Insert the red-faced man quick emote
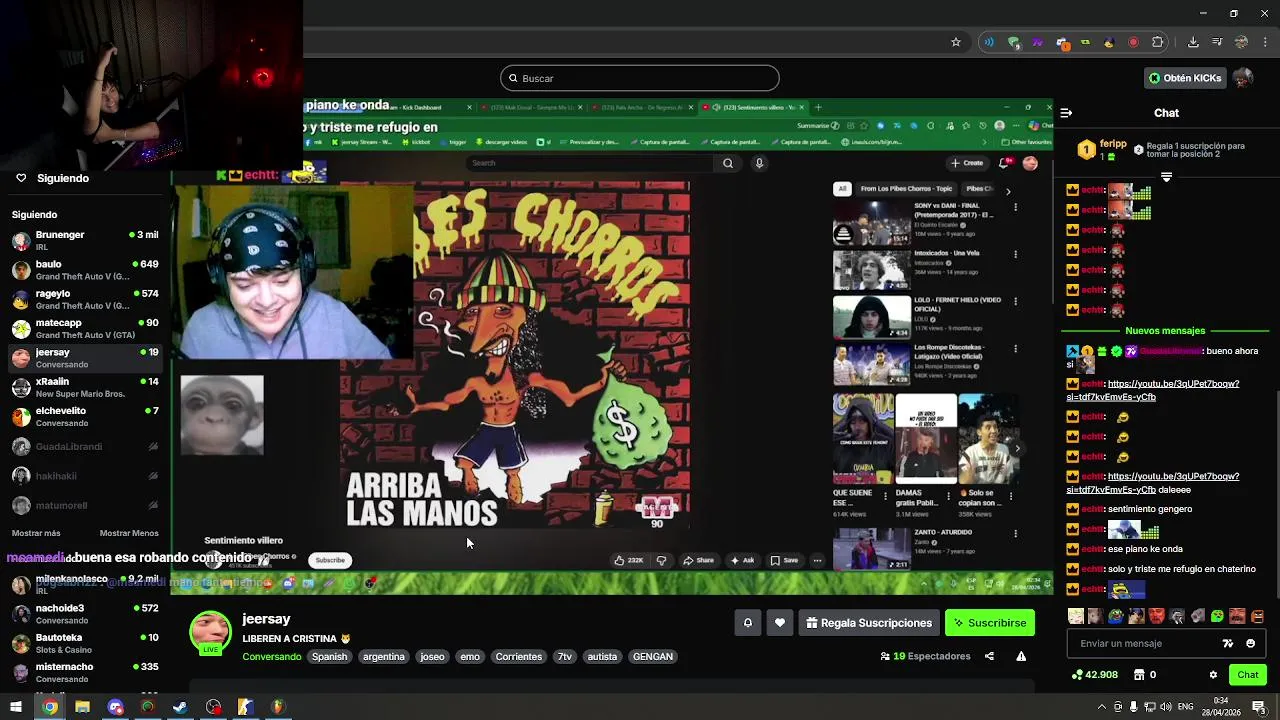The image size is (1280, 720). point(1157,616)
